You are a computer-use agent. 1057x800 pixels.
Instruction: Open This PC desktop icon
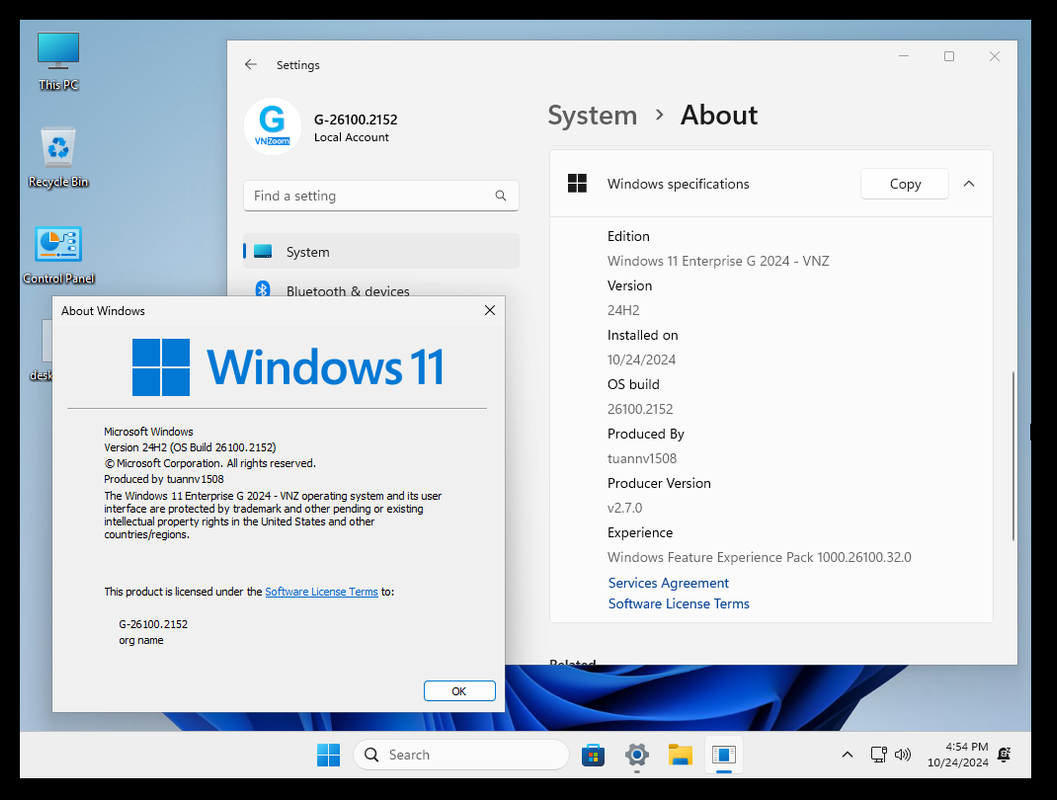pos(58,61)
